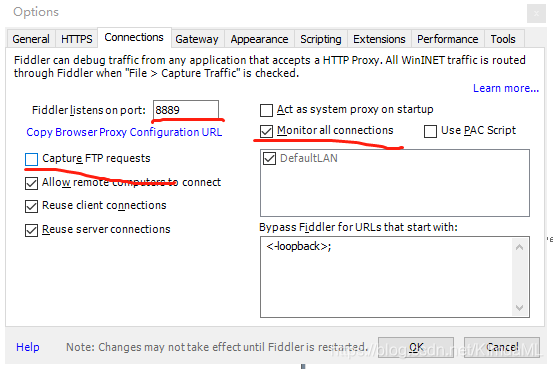Switch to the General tab

[x=31, y=39]
